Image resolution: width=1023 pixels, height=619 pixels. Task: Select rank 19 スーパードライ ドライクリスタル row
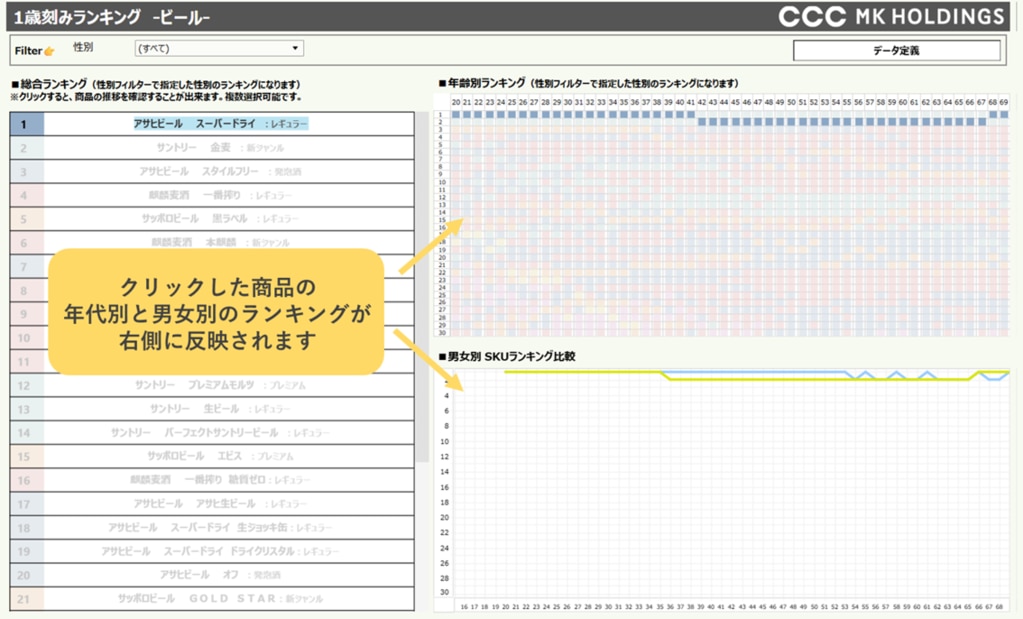pos(212,551)
